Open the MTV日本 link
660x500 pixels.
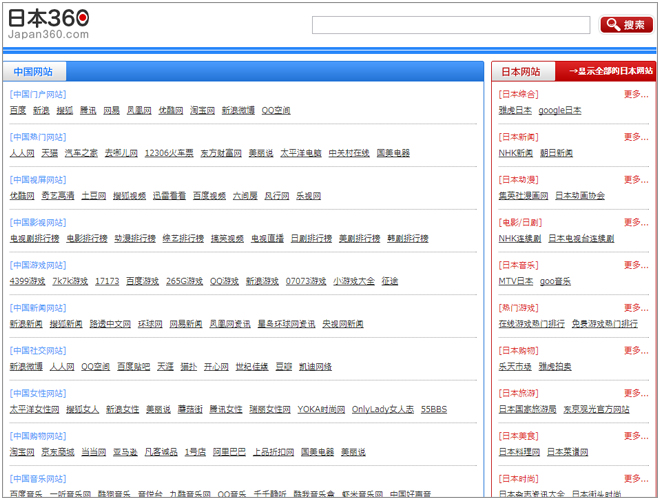(516, 281)
